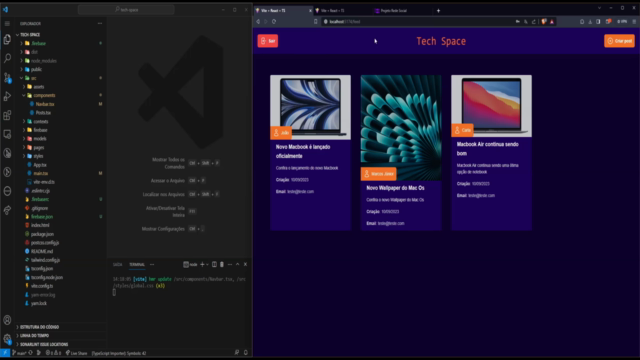
Task: Click the Tech Space page title
Action: point(441,41)
